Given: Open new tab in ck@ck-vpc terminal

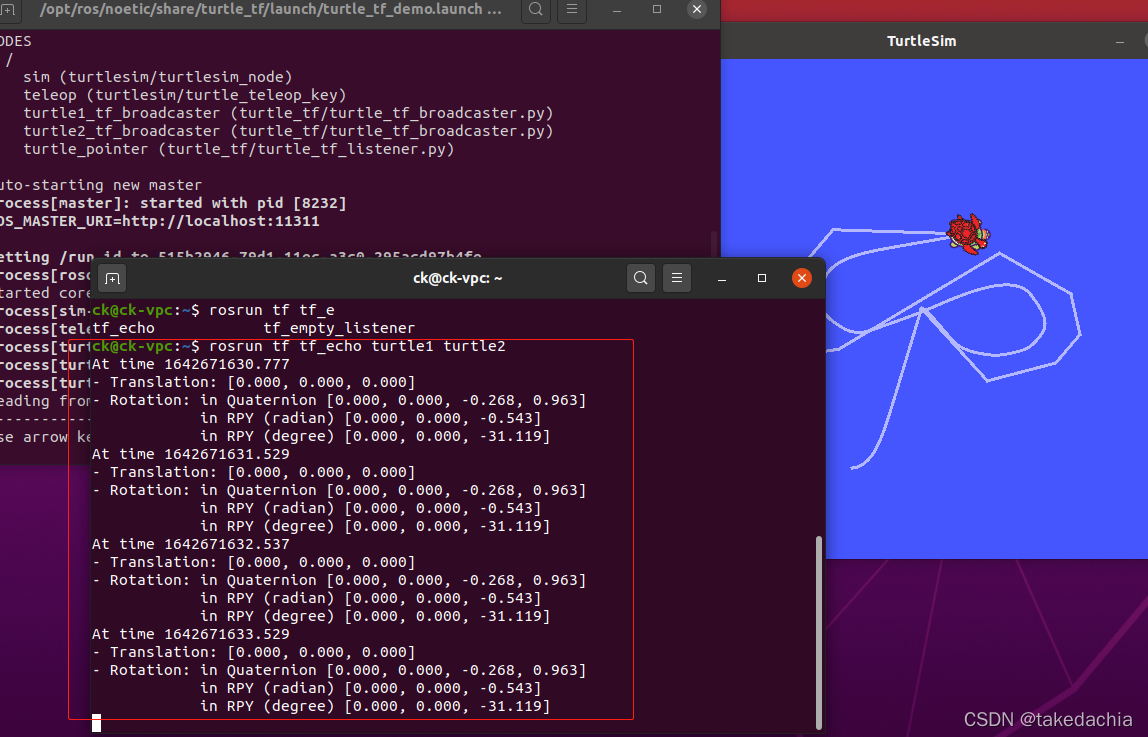Looking at the screenshot, I should point(112,278).
